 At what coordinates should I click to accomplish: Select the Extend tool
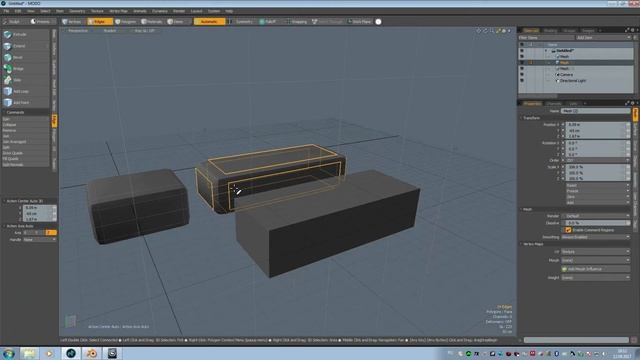[x=25, y=46]
